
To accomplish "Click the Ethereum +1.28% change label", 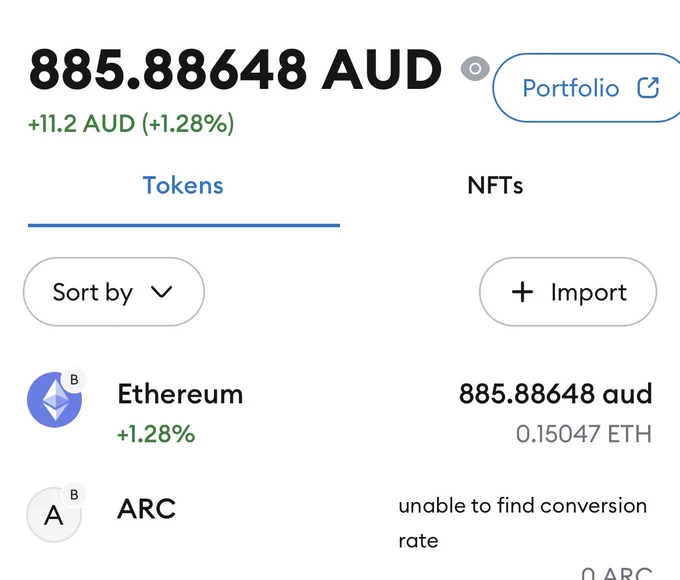I will [x=156, y=434].
